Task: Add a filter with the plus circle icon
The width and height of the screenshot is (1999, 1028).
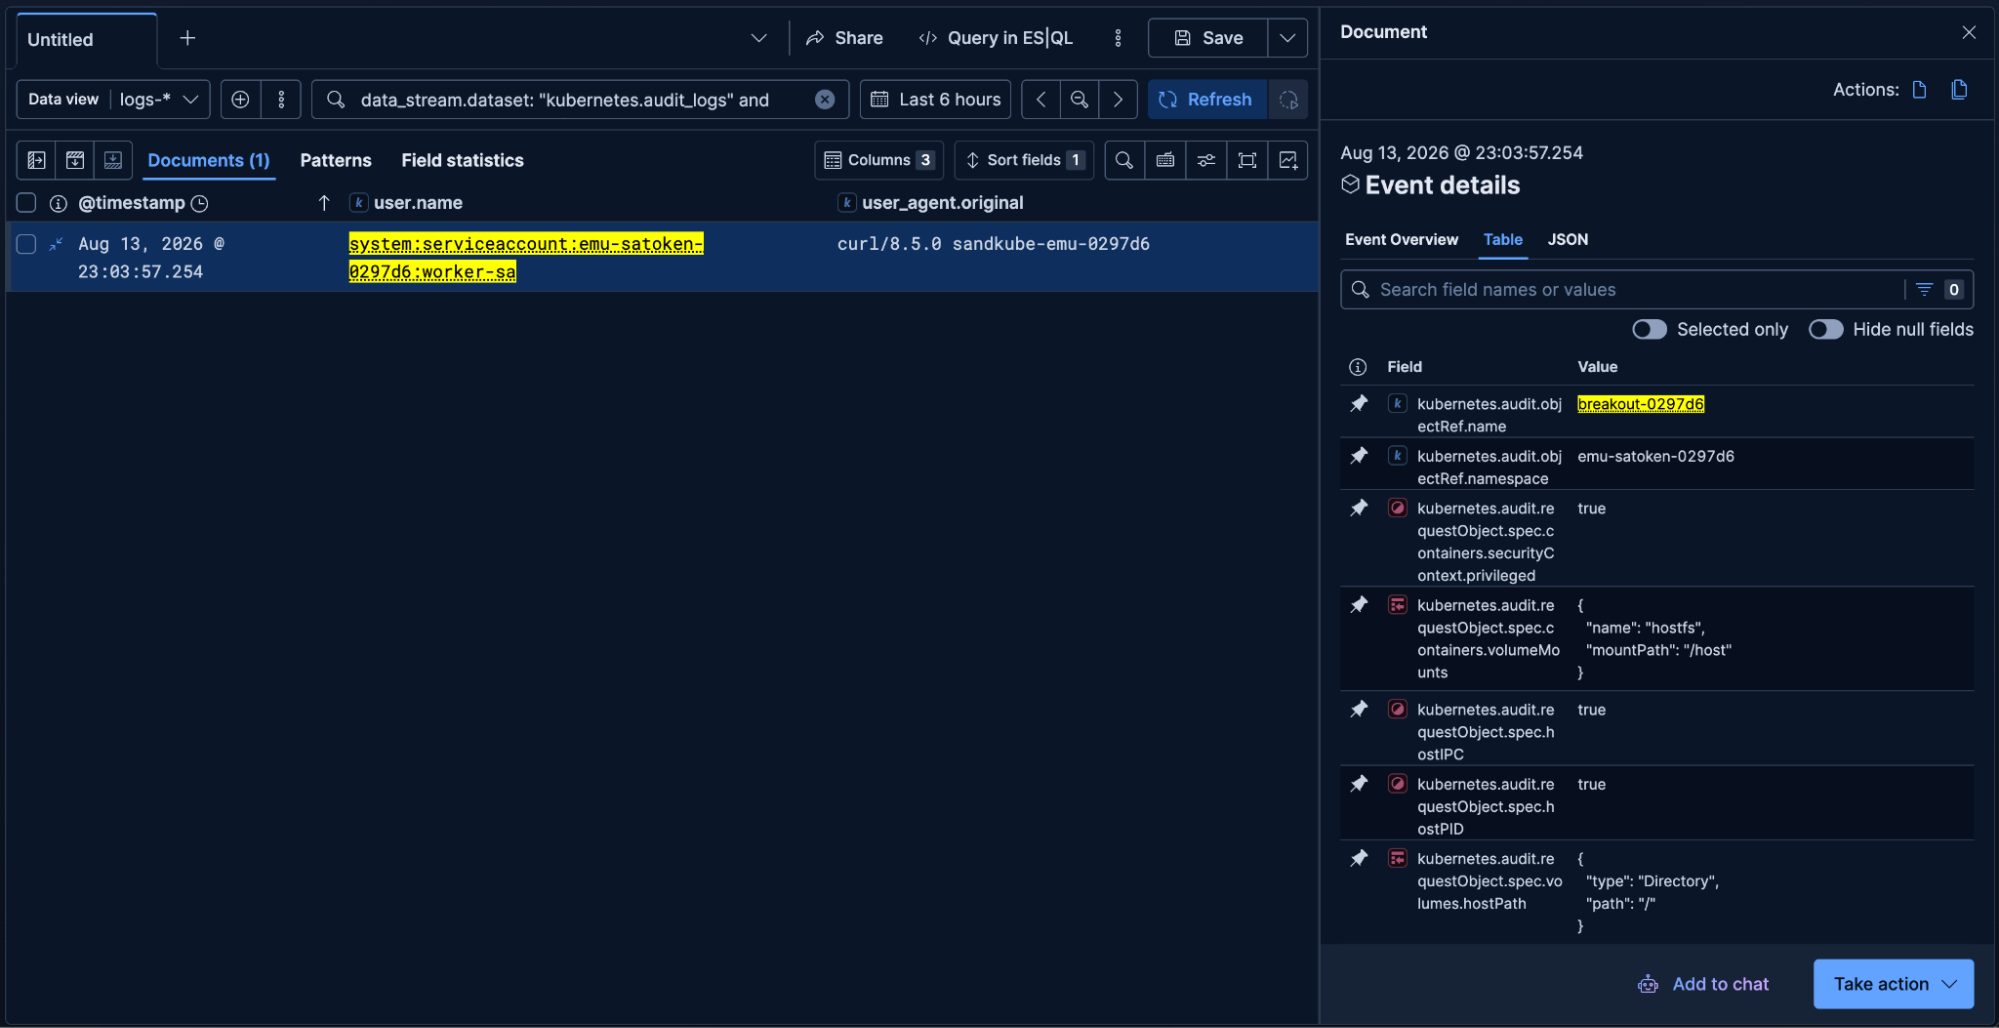Action: (240, 99)
